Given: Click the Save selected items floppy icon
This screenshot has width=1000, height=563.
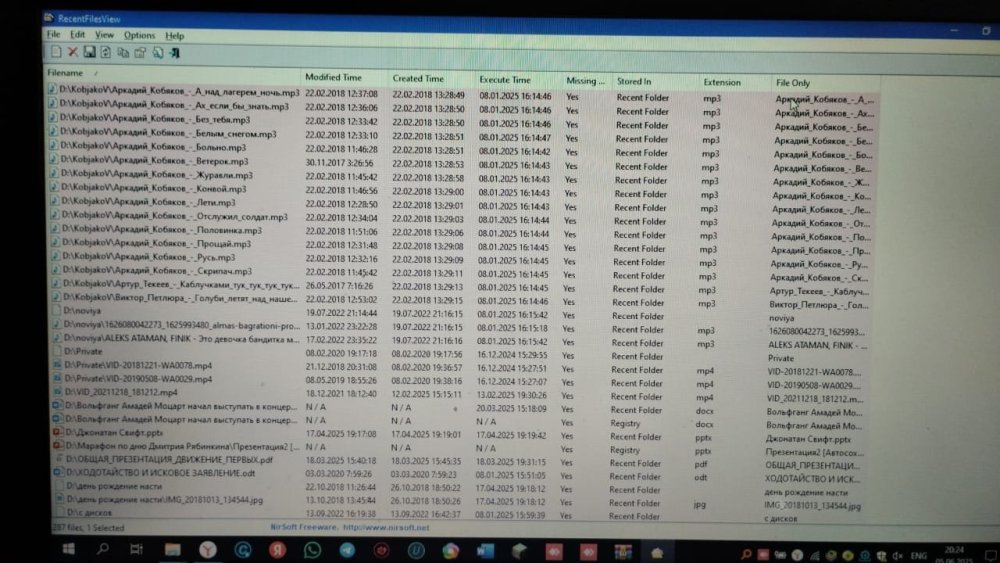Looking at the screenshot, I should 89,52.
